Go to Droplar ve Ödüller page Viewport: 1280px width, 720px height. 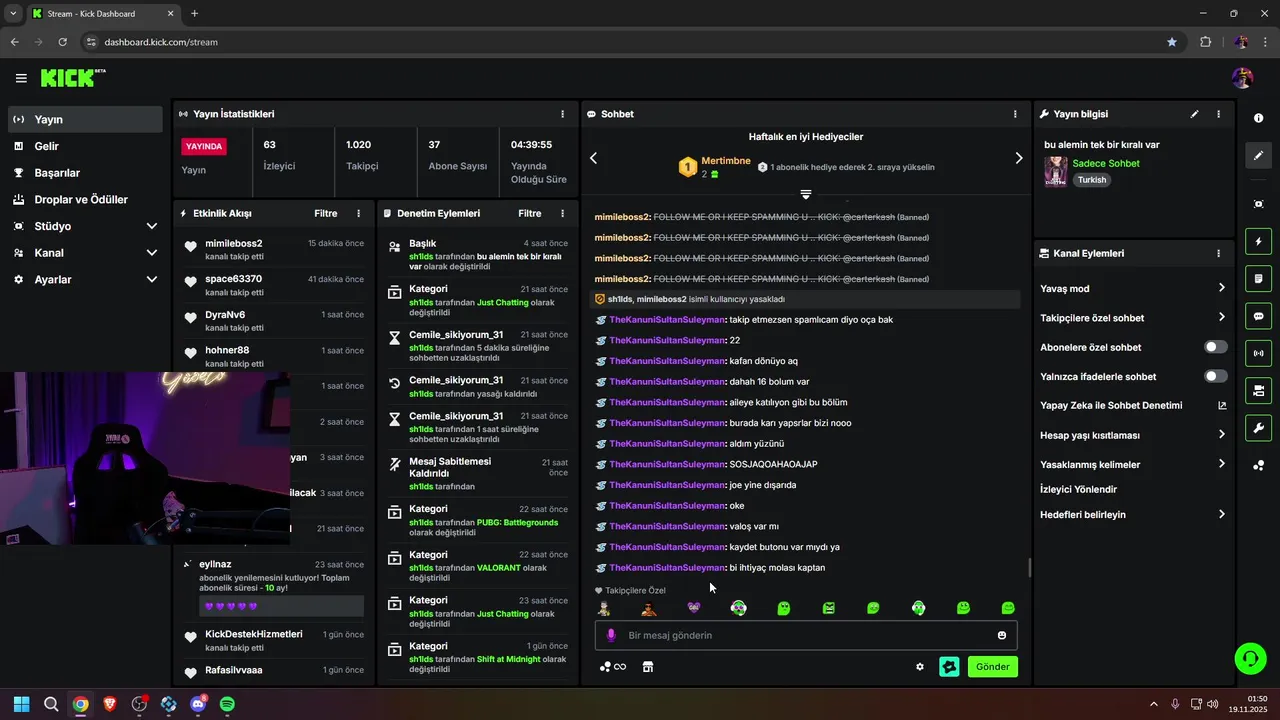tap(85, 199)
